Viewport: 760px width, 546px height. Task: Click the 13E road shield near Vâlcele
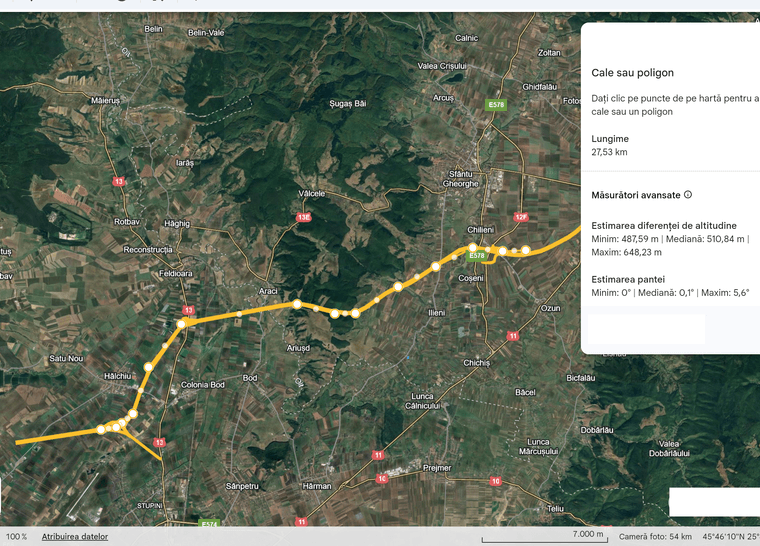pos(304,217)
